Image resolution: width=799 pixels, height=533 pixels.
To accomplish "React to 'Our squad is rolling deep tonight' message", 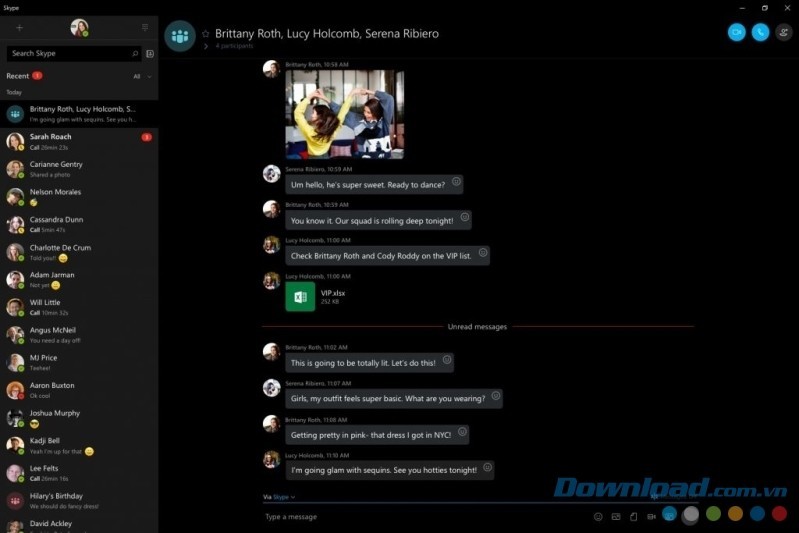I will click(465, 217).
